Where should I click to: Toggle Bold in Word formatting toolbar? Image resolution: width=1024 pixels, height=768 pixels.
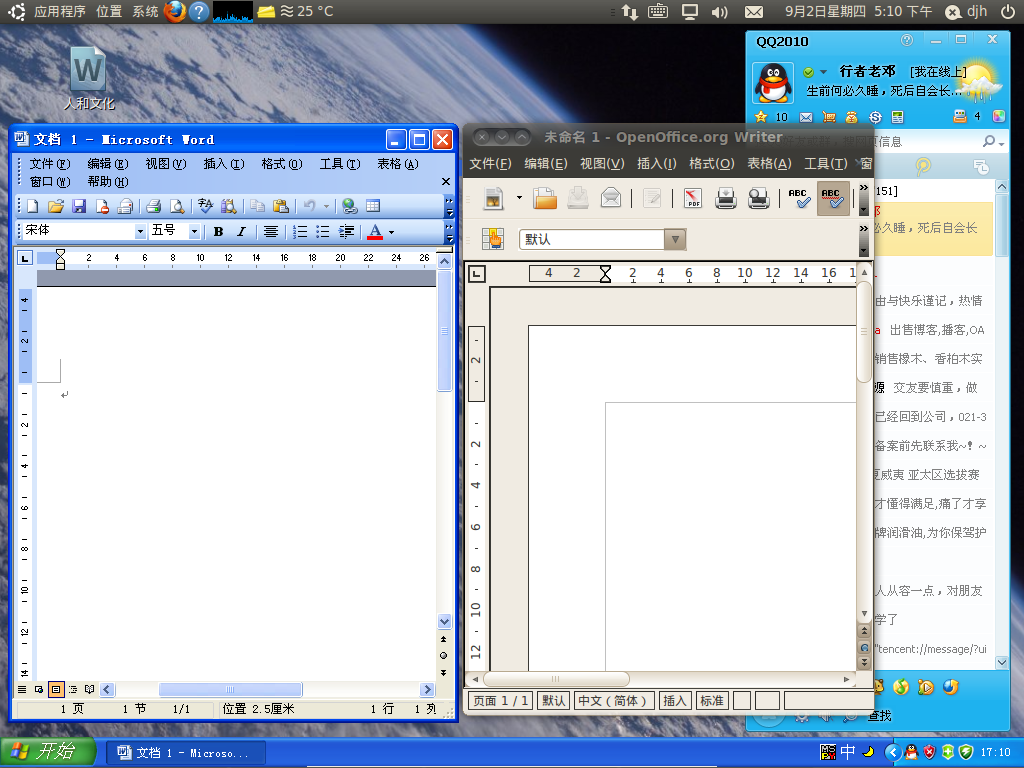tap(218, 231)
